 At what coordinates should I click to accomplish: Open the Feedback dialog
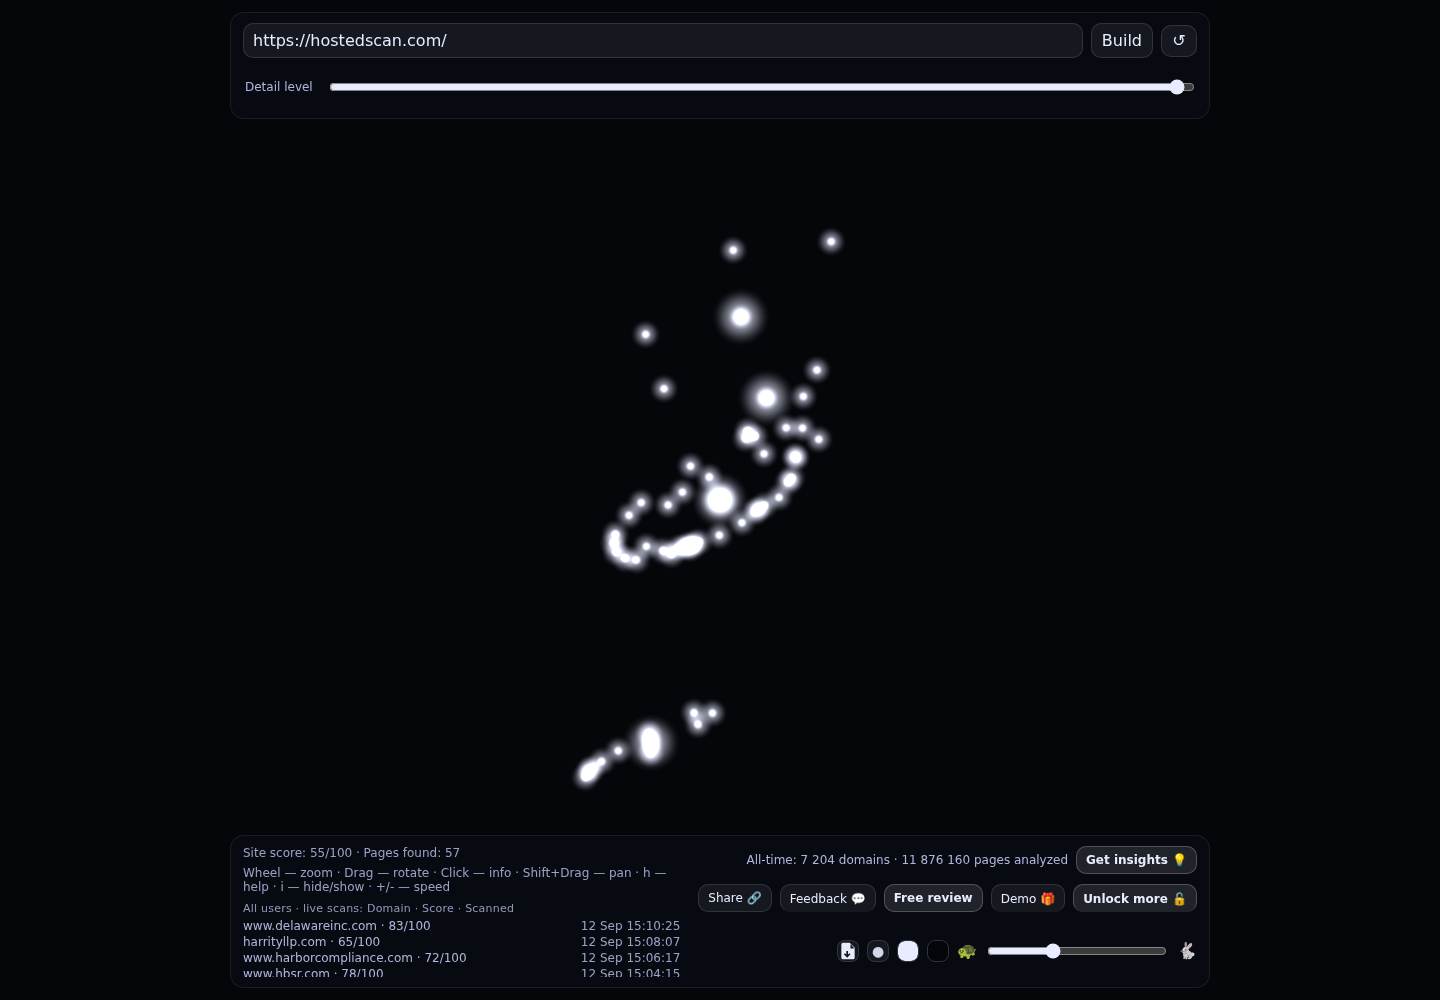(827, 898)
